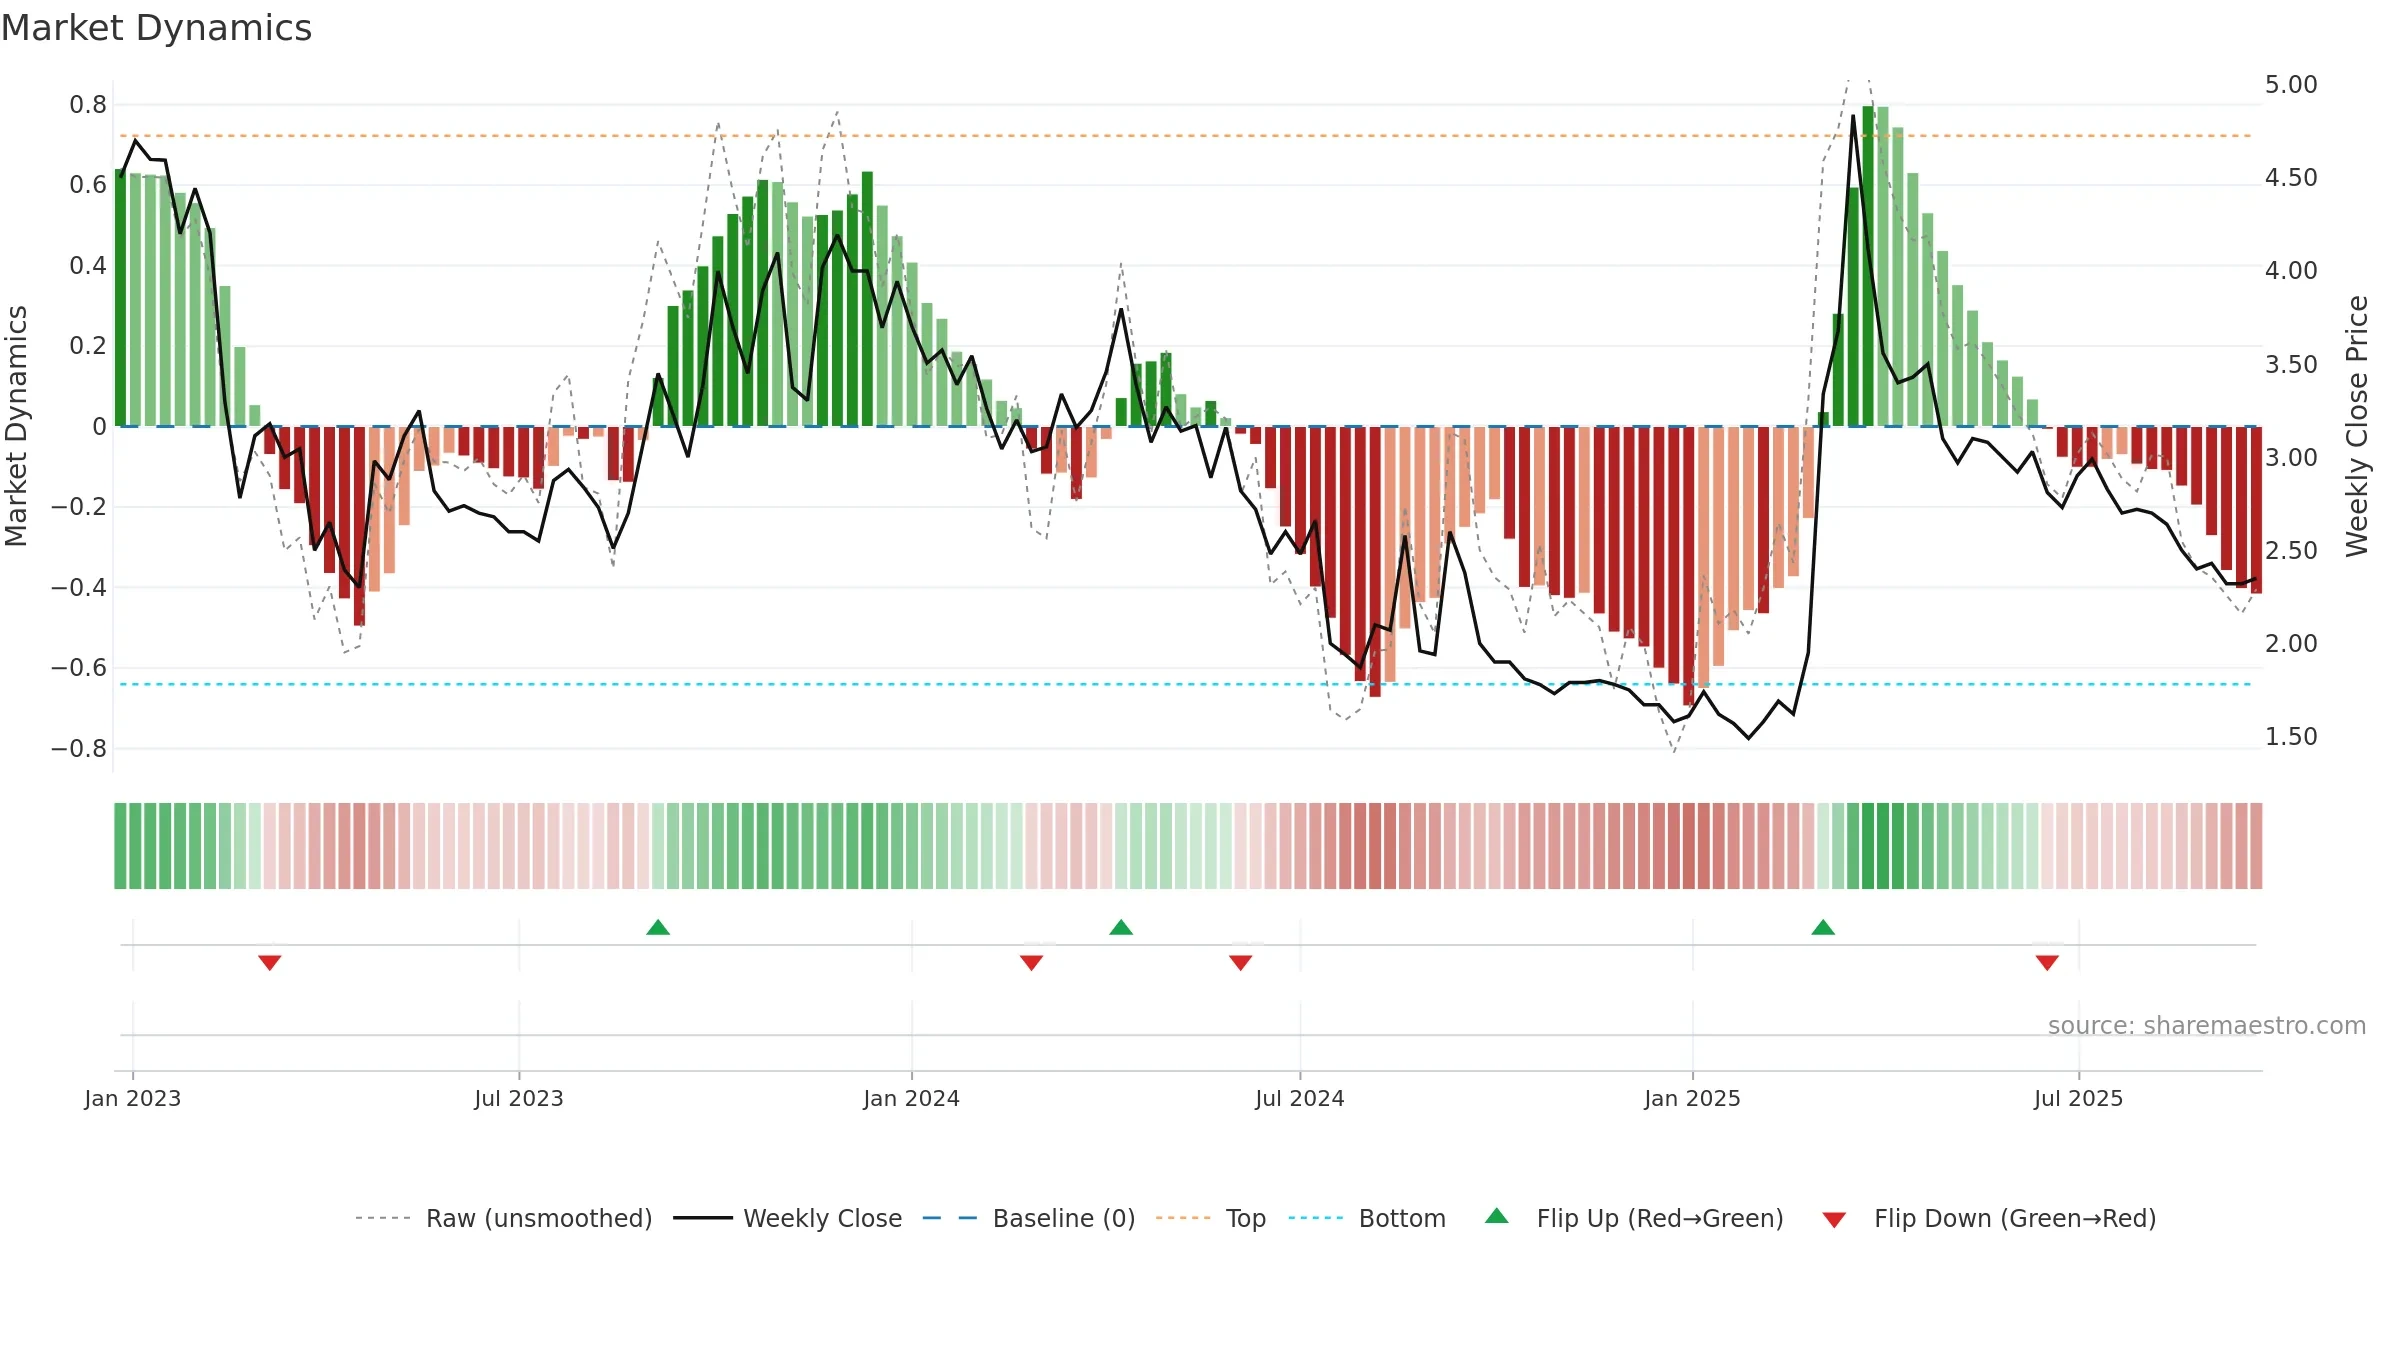
Task: Click the green flip-up marker near April 2024
Action: tap(1121, 927)
